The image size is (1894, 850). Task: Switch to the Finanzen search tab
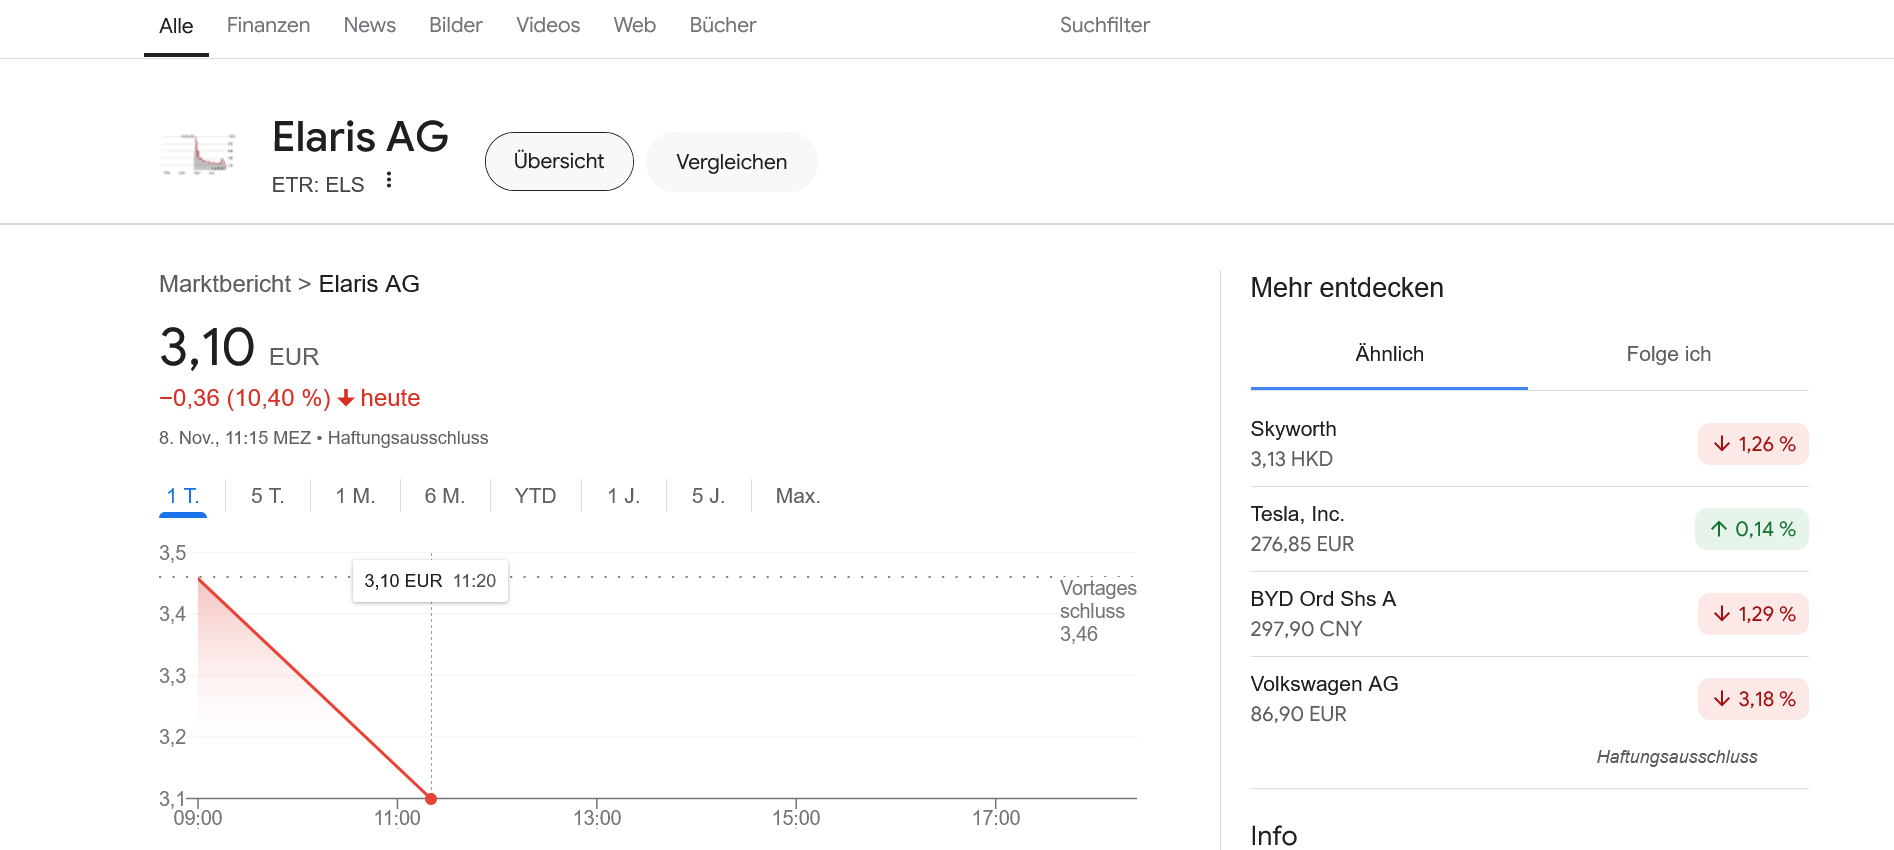[268, 25]
